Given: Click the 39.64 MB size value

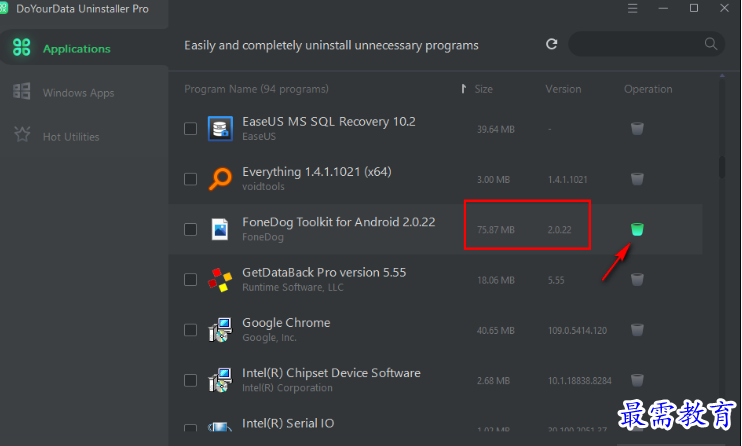Looking at the screenshot, I should click(x=495, y=129).
